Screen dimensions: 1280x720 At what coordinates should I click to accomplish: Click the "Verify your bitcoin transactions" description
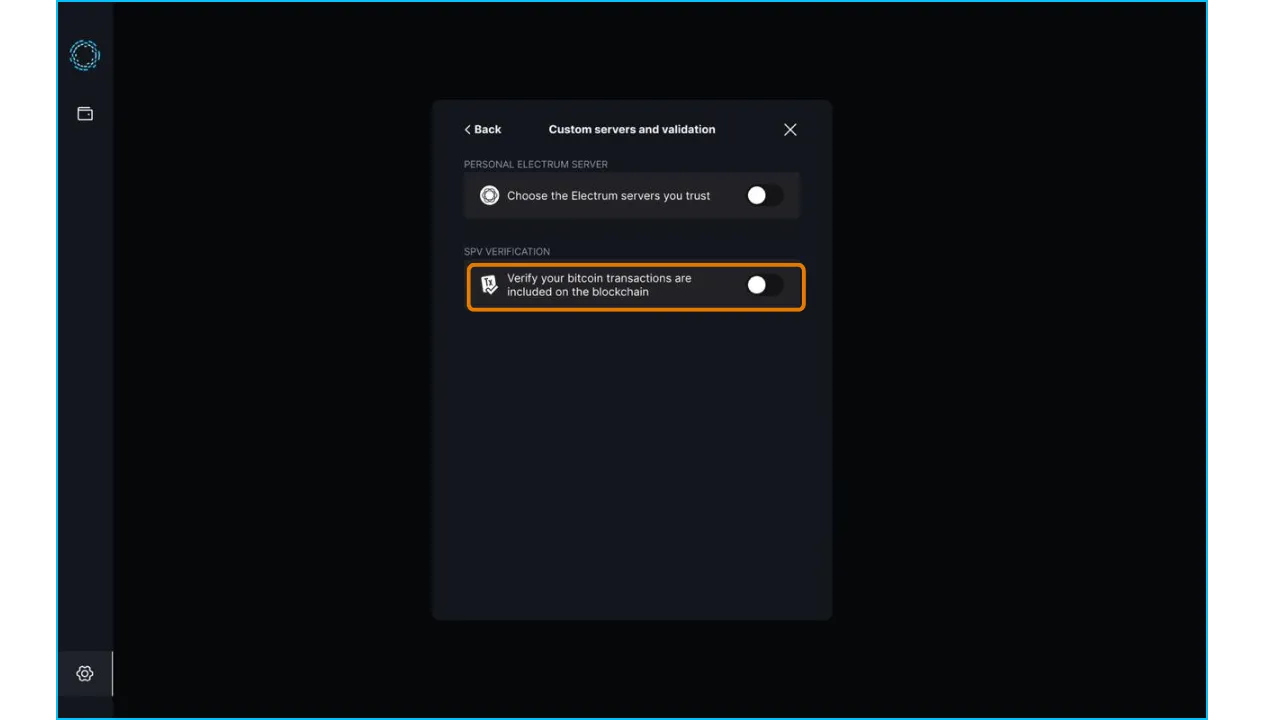point(598,285)
